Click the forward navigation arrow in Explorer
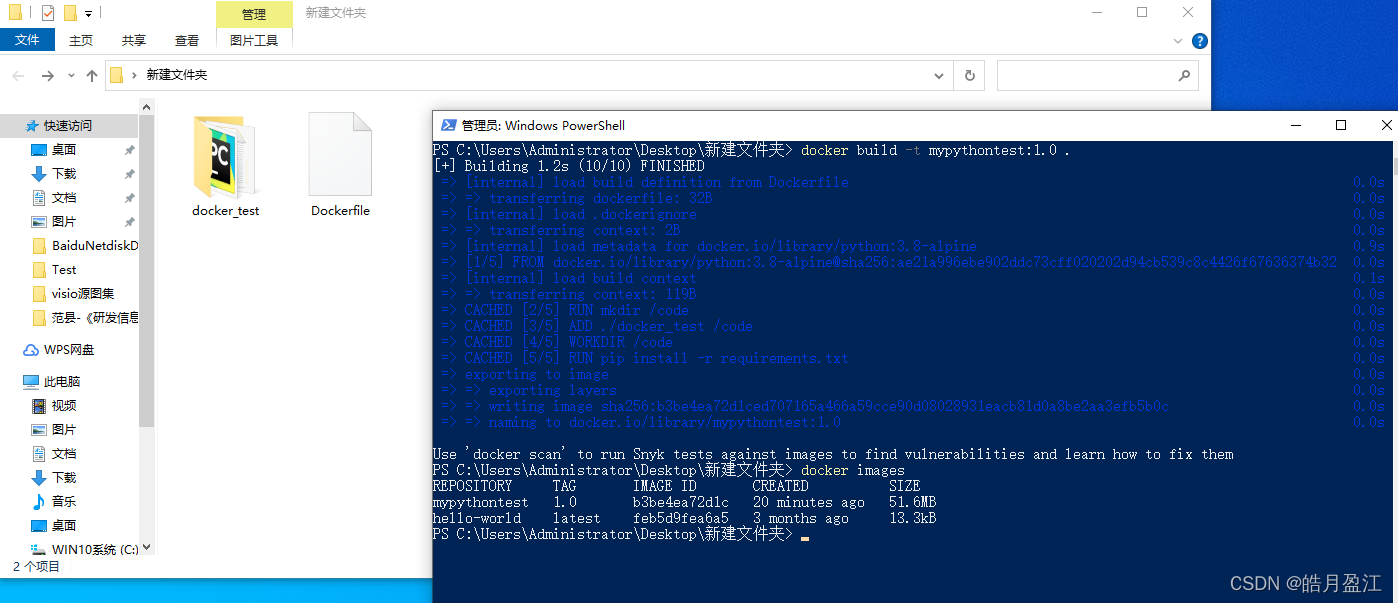Viewport: 1398px width, 603px height. (x=47, y=76)
